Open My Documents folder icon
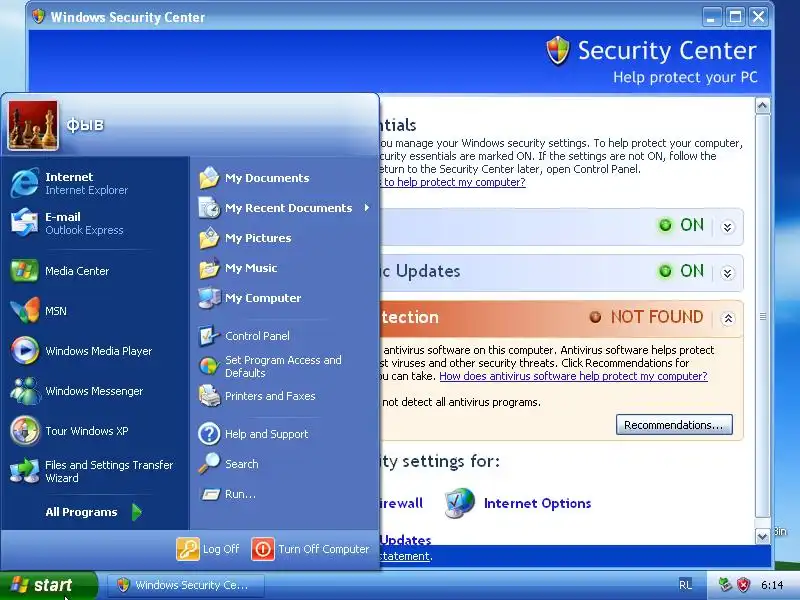This screenshot has width=800, height=600. [209, 178]
